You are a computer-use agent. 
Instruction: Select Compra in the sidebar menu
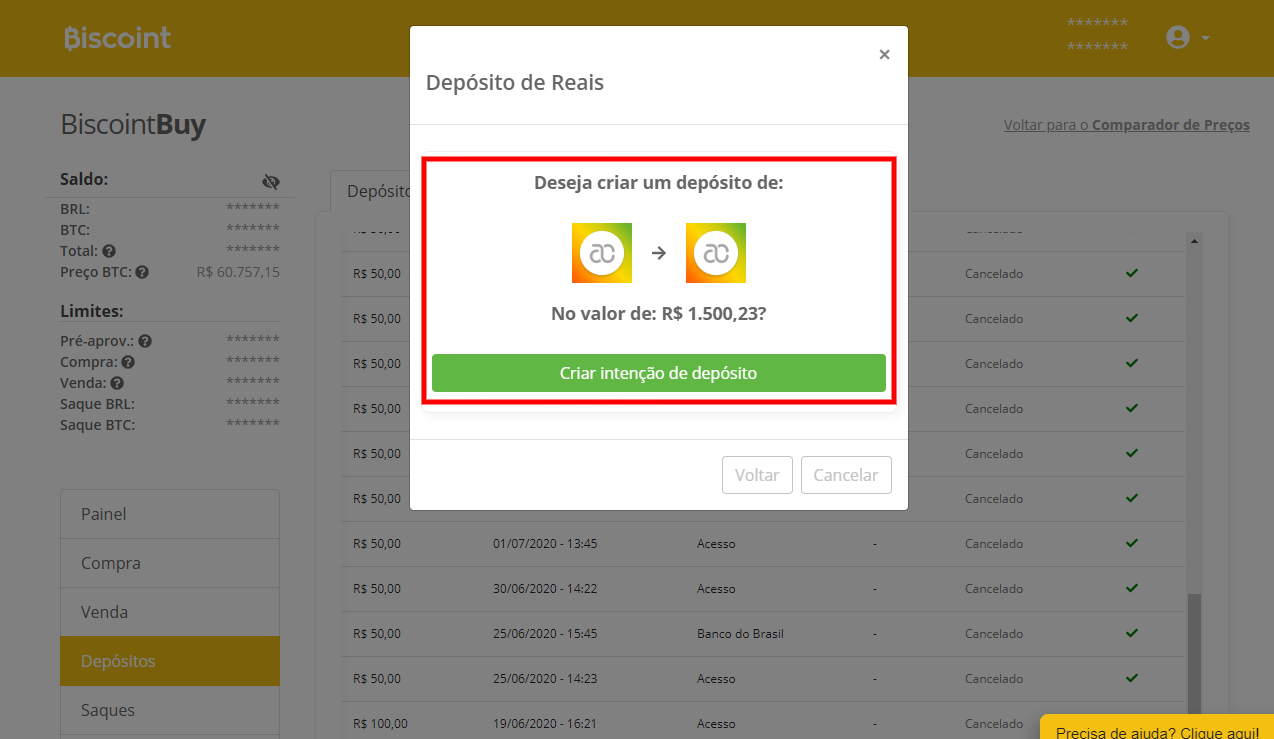170,563
